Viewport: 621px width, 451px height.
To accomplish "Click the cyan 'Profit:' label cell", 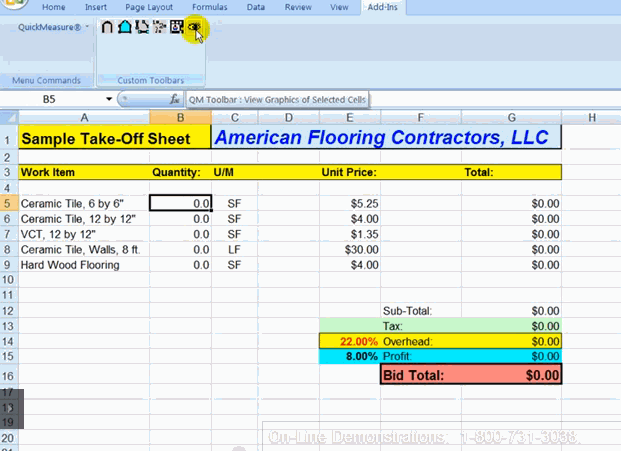I will [x=421, y=356].
